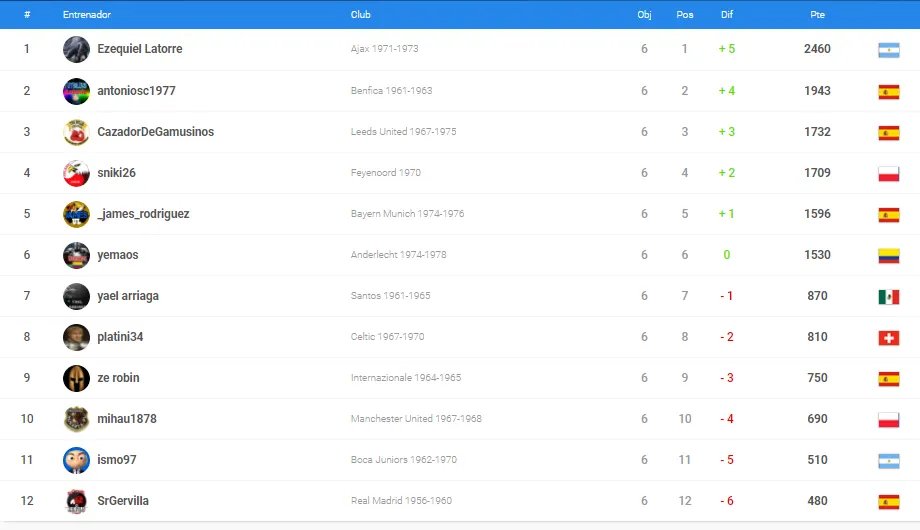The image size is (920, 530).
Task: Click club text 'Internazionale 1964-1965'
Action: point(406,377)
